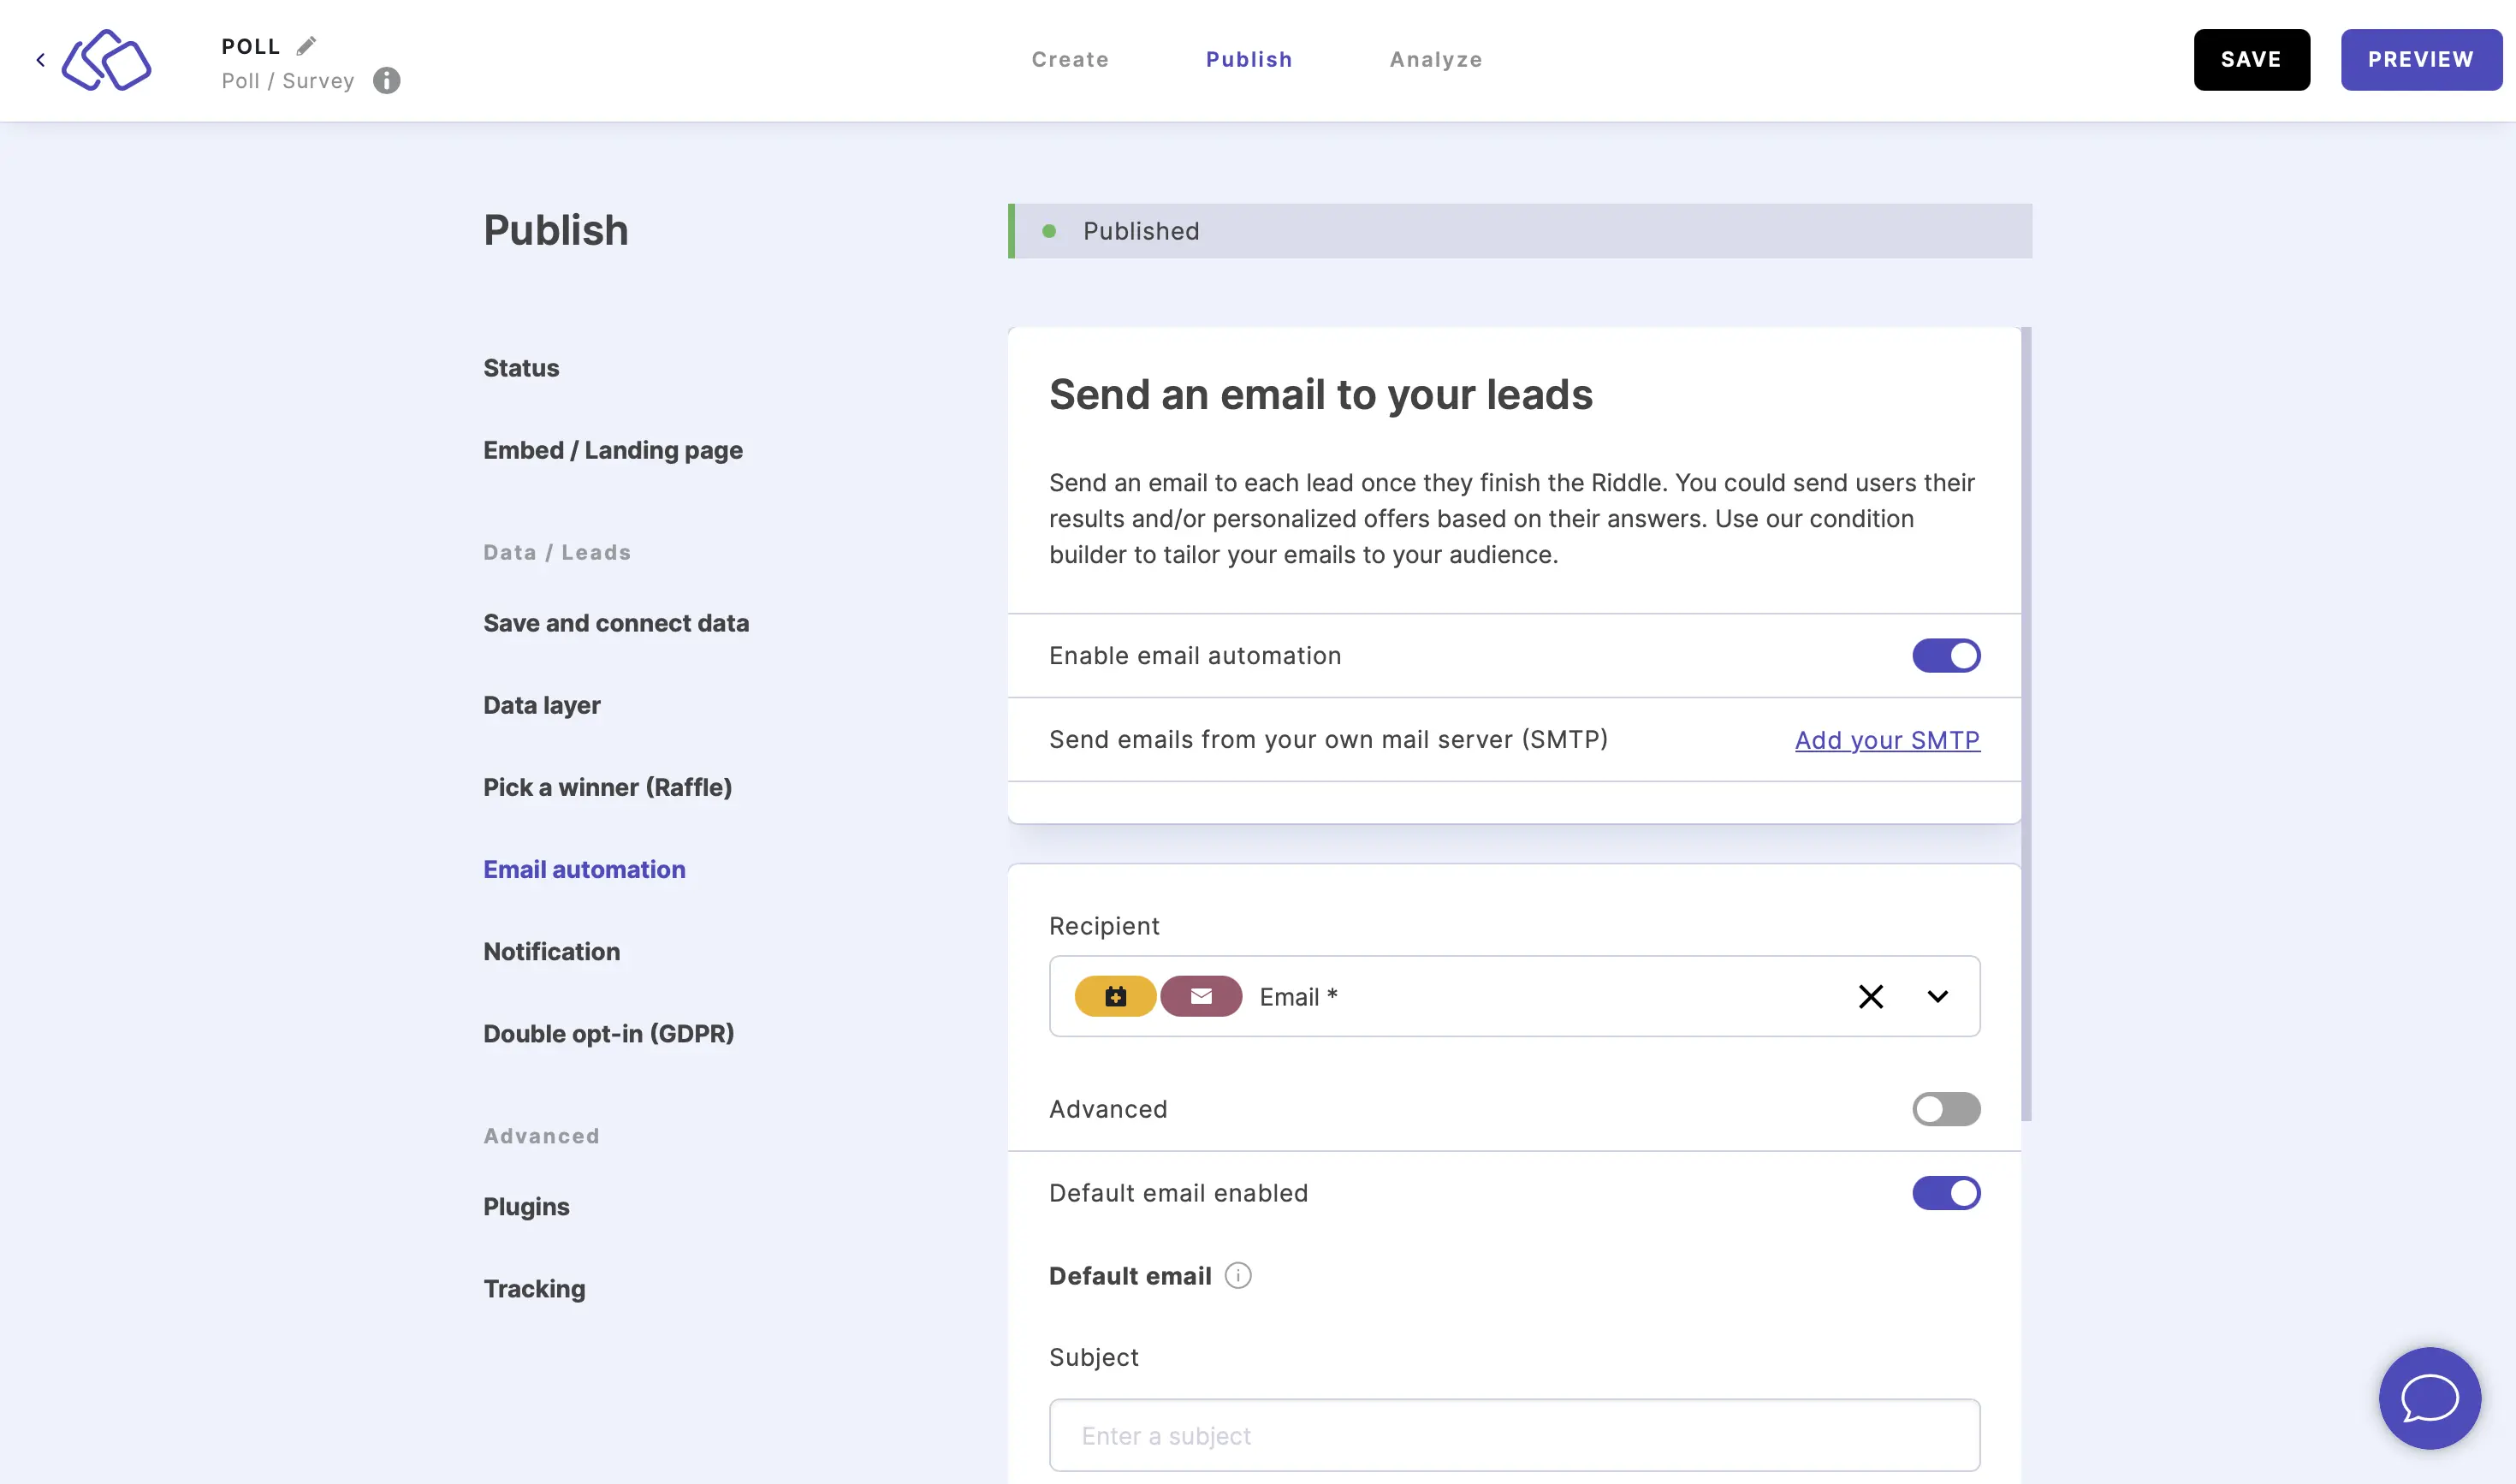
Task: Expand the recipient field dropdown chevron
Action: [1938, 994]
